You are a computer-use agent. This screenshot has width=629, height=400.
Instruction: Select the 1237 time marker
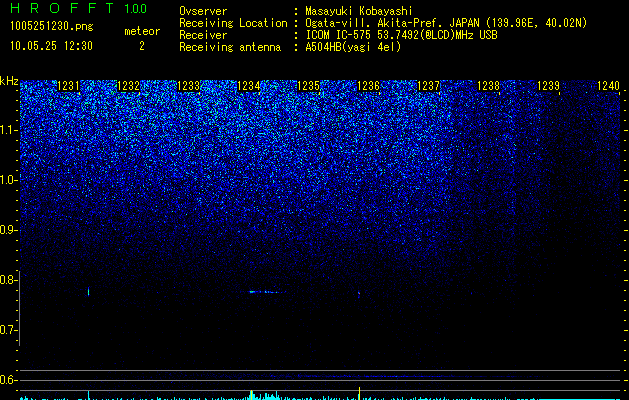tap(428, 86)
